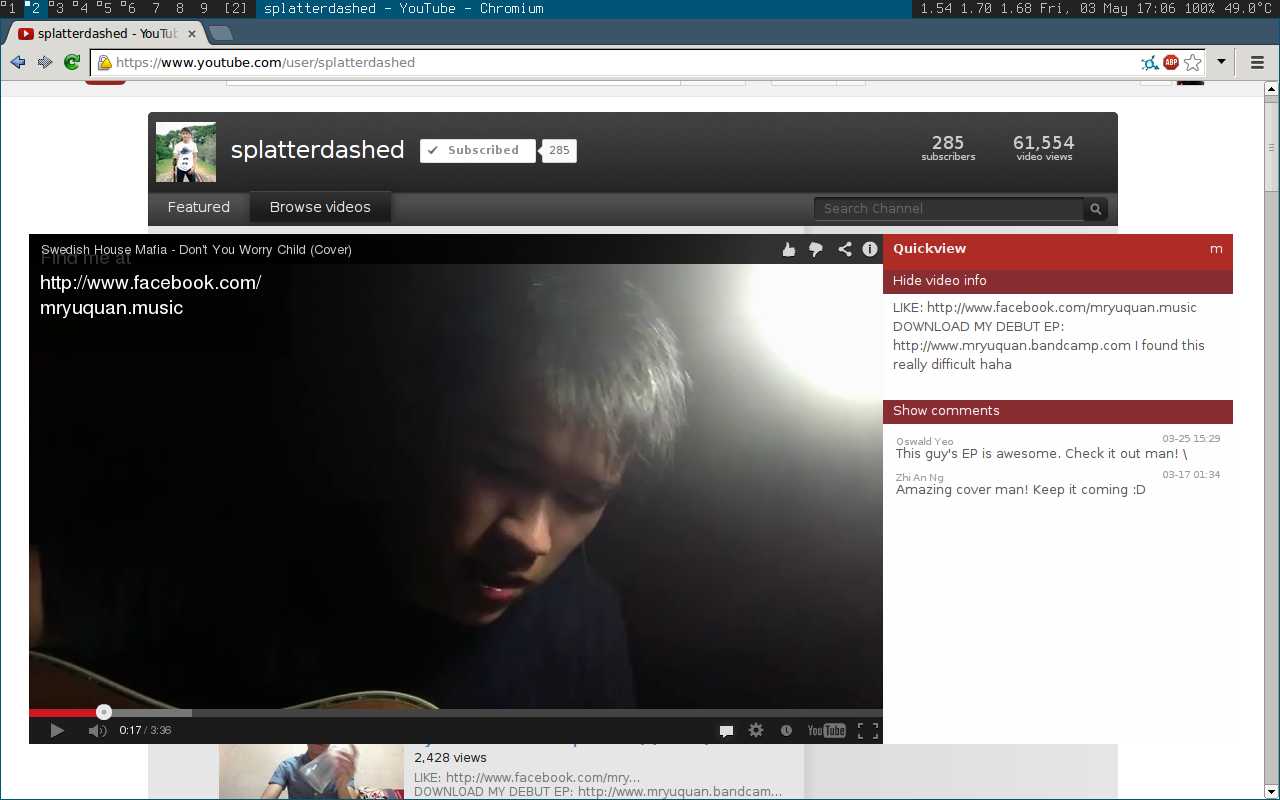Screen dimensions: 1280x800
Task: Toggle fullscreen video mode
Action: (868, 731)
